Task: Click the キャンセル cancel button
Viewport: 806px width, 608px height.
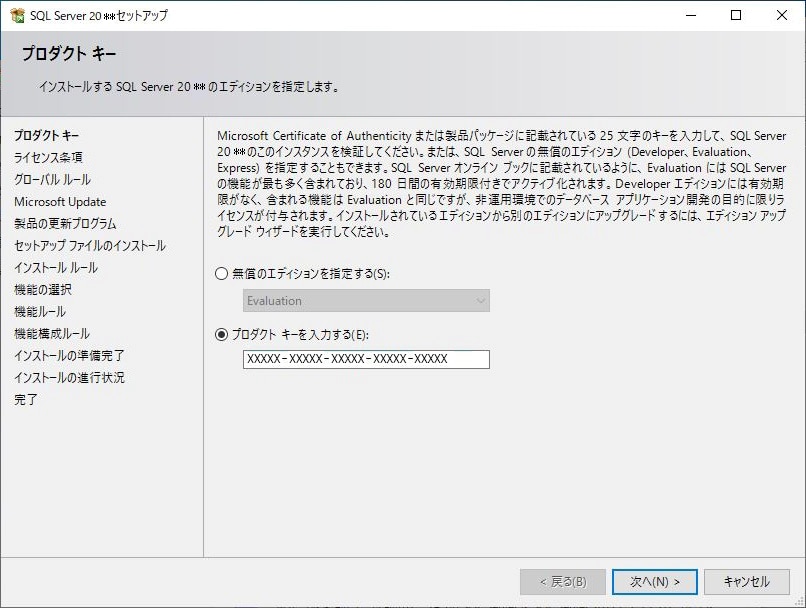Action: (746, 582)
